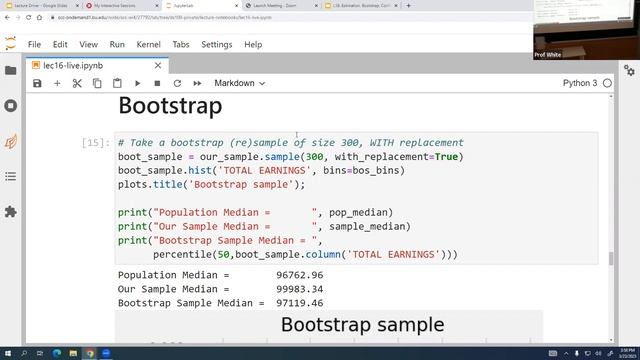Open the cell type Markdown dropdown
The image size is (640, 360).
(240, 83)
